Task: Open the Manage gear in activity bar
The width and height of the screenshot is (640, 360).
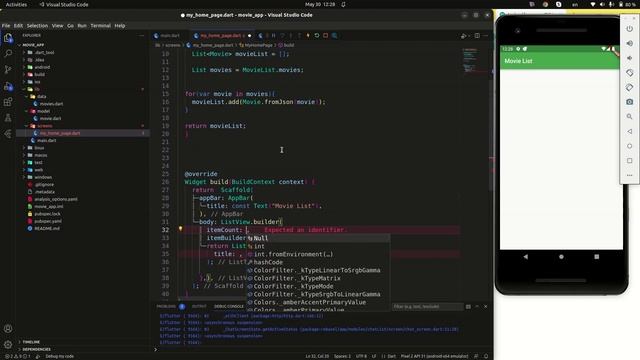Action: (x=8, y=344)
